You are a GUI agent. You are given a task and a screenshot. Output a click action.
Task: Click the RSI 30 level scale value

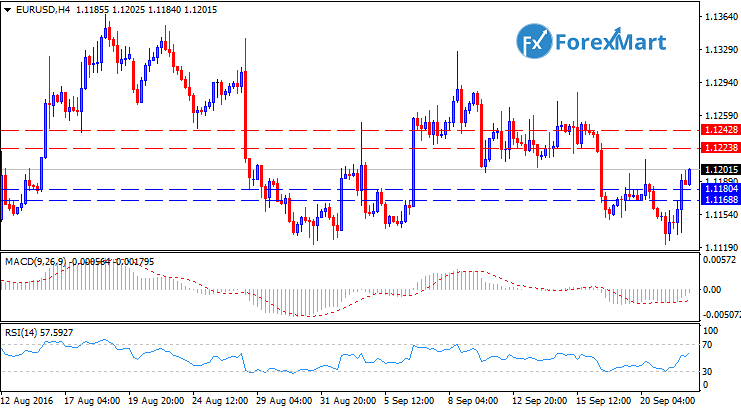point(709,371)
